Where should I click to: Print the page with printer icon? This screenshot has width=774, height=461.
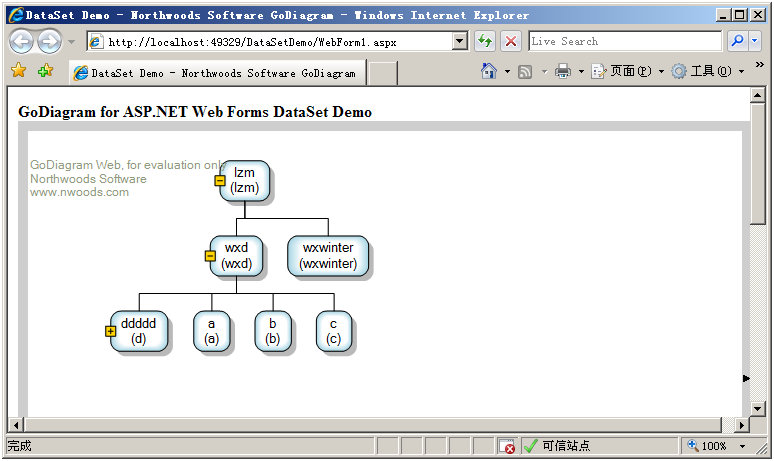point(563,72)
